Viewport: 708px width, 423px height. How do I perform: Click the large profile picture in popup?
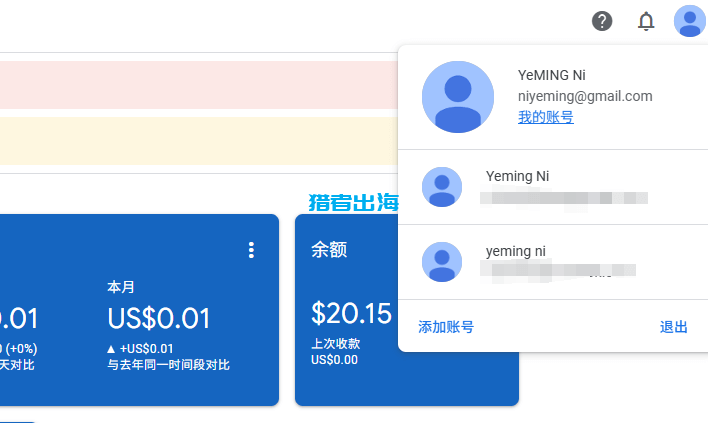[x=458, y=97]
